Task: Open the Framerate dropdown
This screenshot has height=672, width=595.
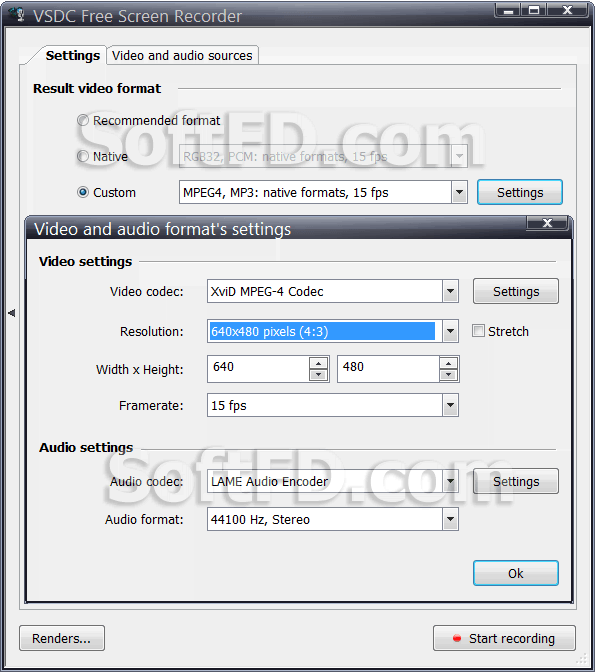Action: click(450, 405)
